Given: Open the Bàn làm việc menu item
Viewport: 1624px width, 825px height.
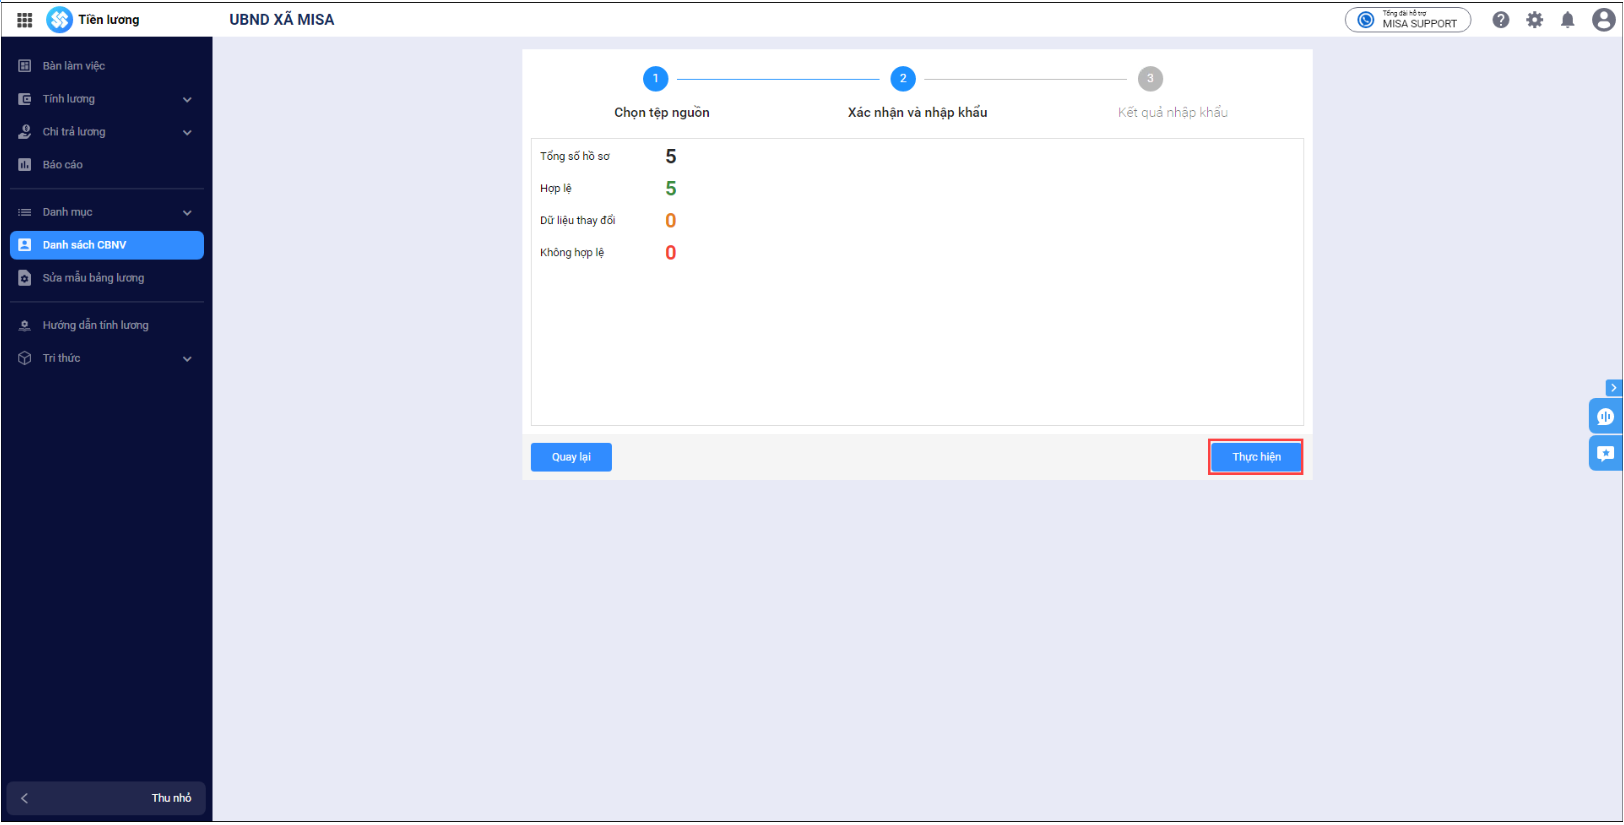Looking at the screenshot, I should pyautogui.click(x=107, y=66).
